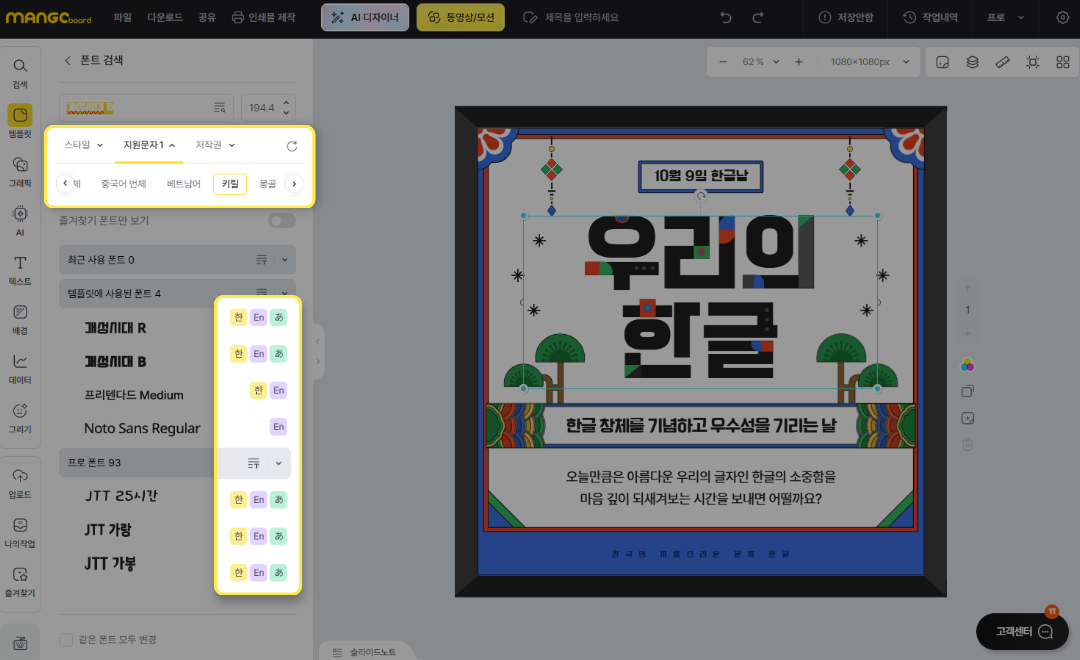This screenshot has width=1080, height=660.
Task: Open the settings gear icon
Action: [1062, 17]
